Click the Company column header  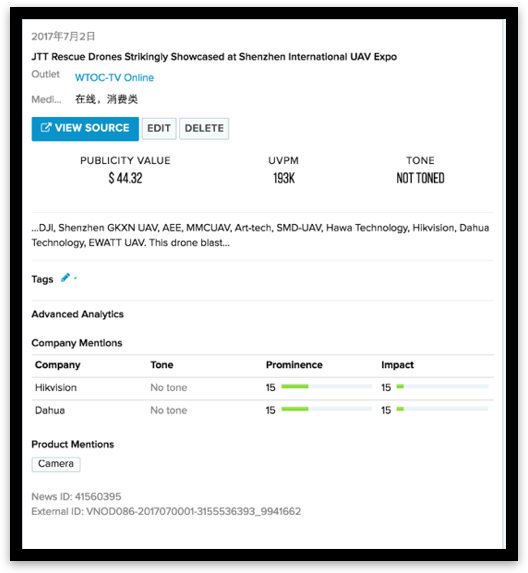pyautogui.click(x=58, y=365)
